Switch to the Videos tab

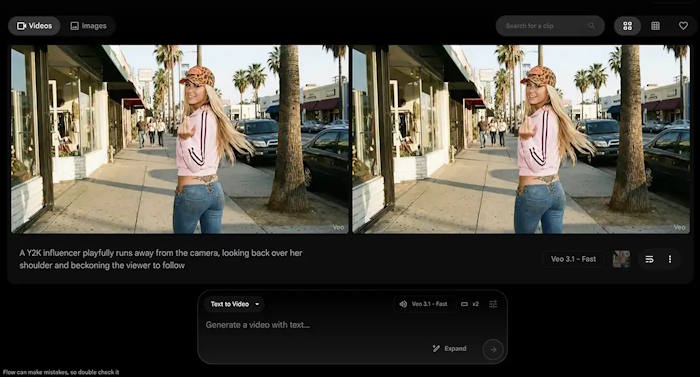[x=34, y=26]
